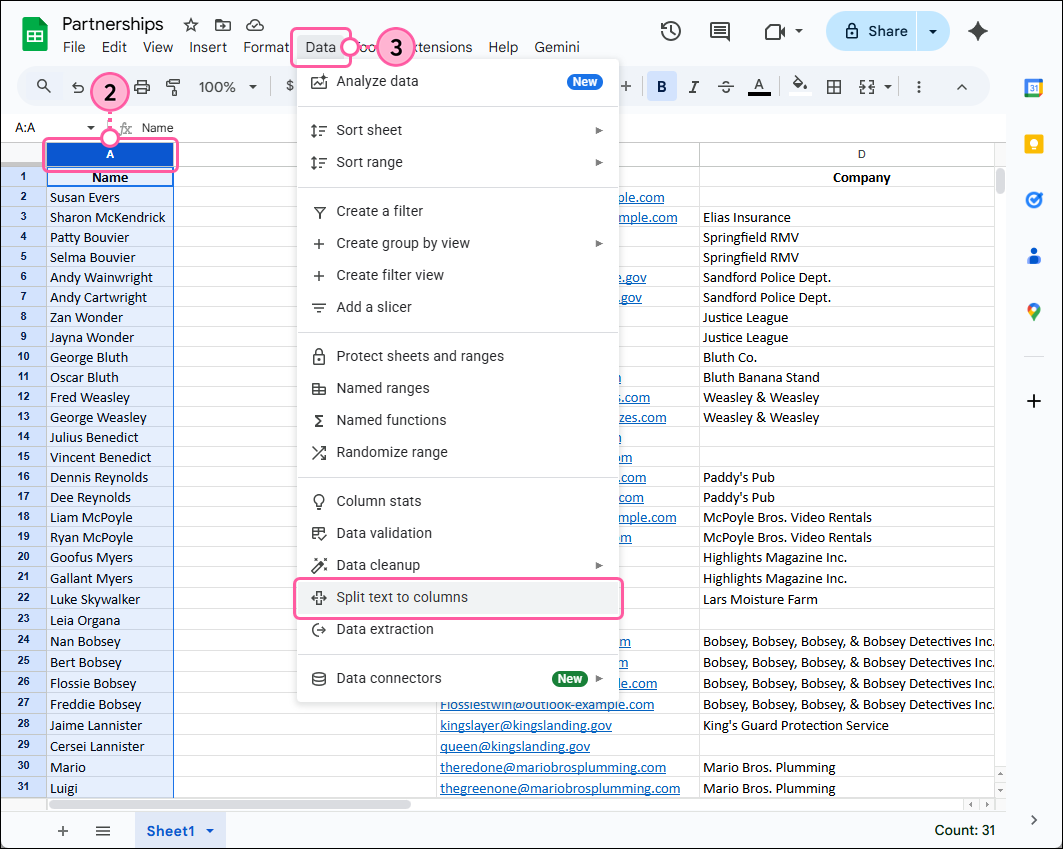
Task: Open Google Maps side panel
Action: (1034, 311)
